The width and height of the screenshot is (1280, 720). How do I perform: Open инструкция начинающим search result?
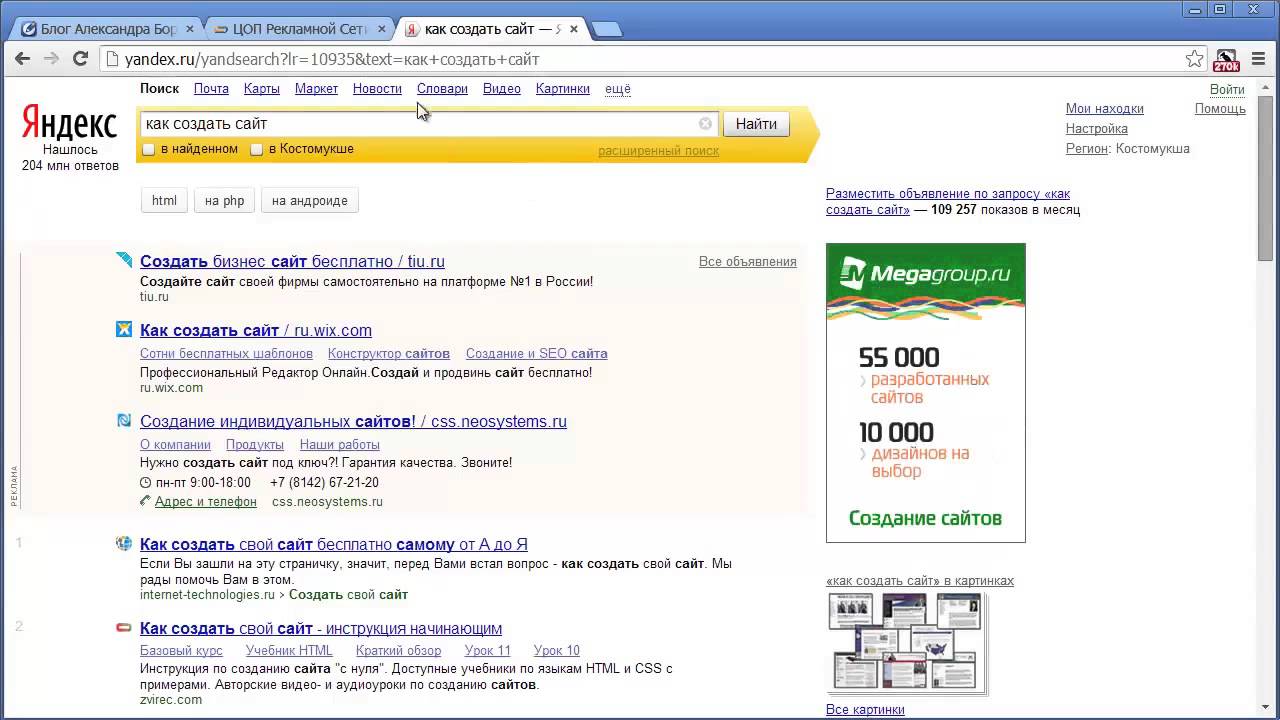321,628
